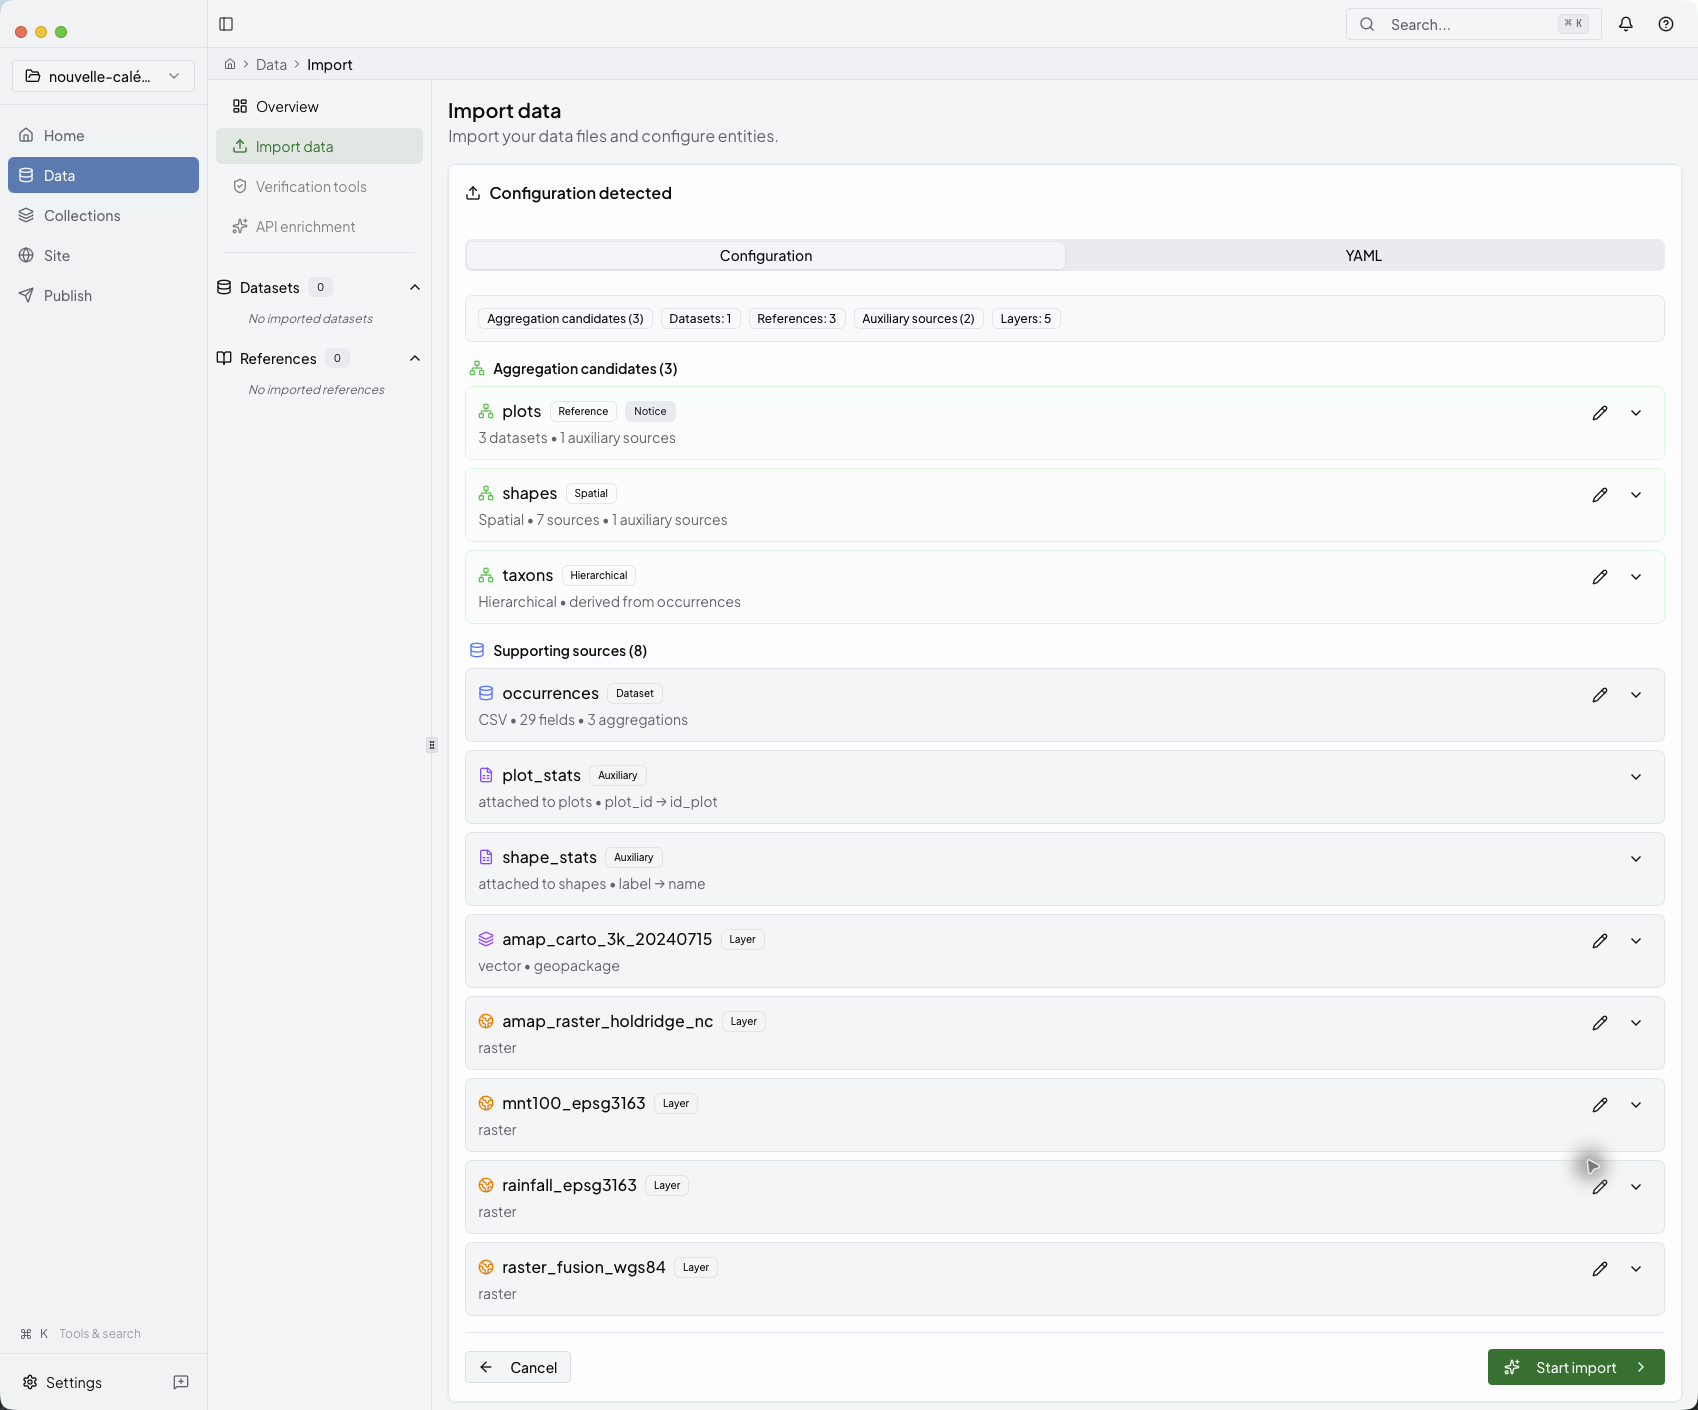Click the Configuration detected upload icon
The image size is (1698, 1410).
(473, 193)
